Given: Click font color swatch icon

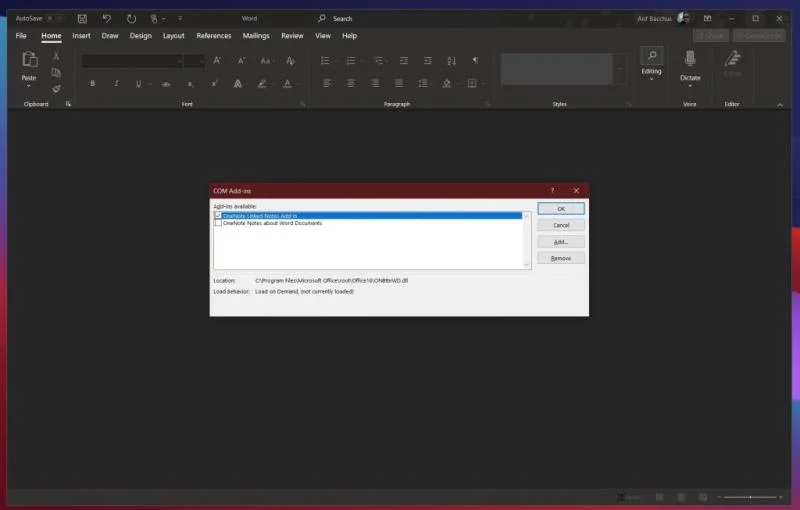Looking at the screenshot, I should [288, 84].
